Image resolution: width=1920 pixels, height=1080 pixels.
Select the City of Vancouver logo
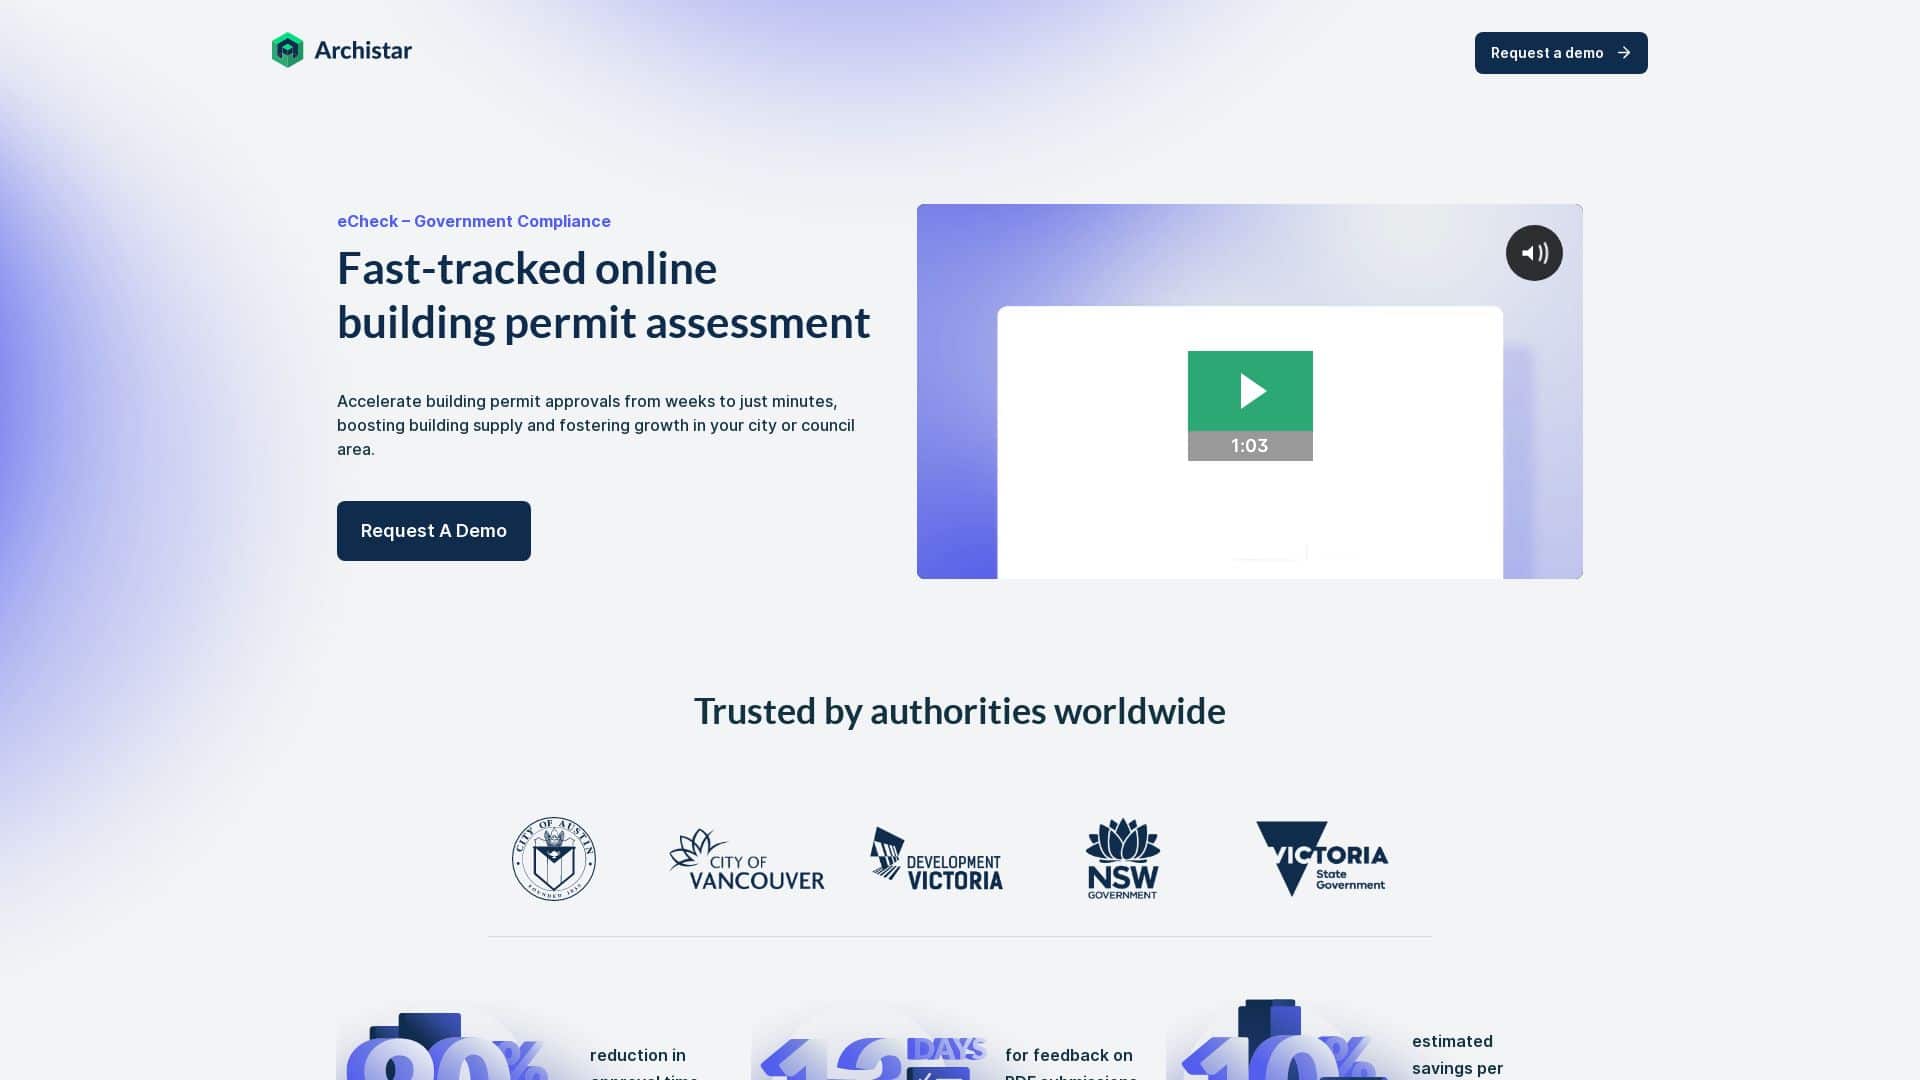click(746, 858)
